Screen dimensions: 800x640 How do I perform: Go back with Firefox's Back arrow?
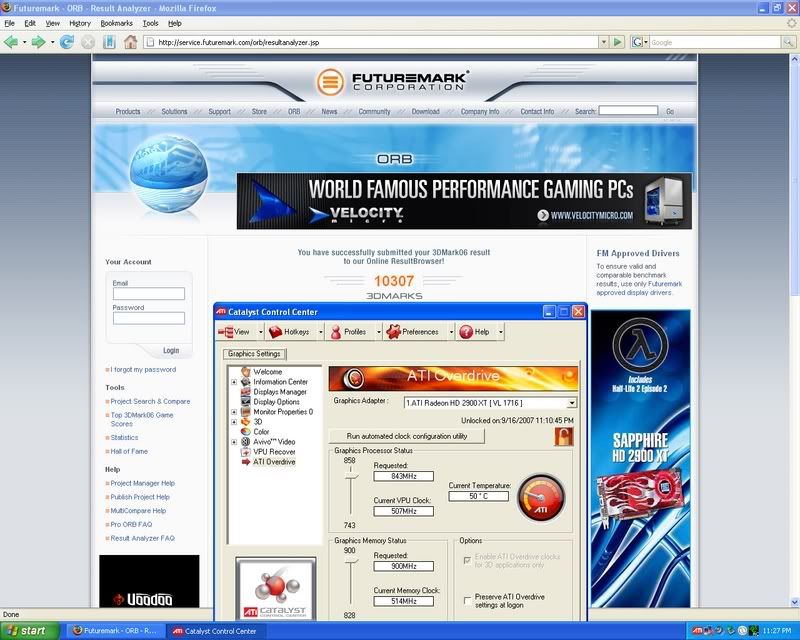point(10,42)
